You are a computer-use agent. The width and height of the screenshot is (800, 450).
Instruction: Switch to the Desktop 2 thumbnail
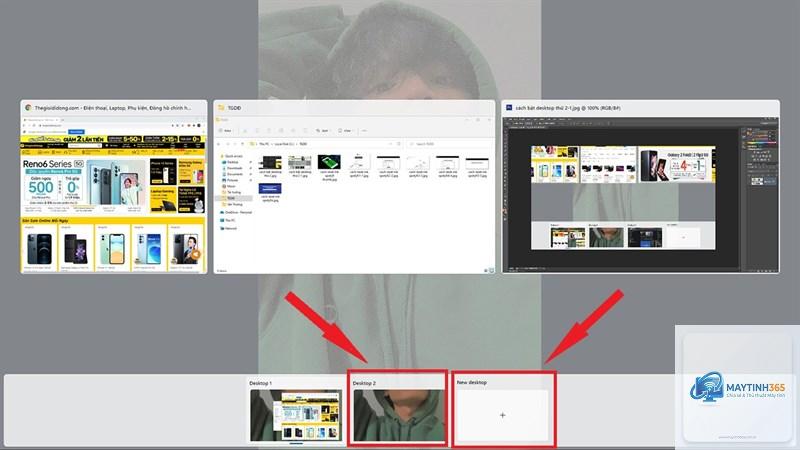[398, 415]
